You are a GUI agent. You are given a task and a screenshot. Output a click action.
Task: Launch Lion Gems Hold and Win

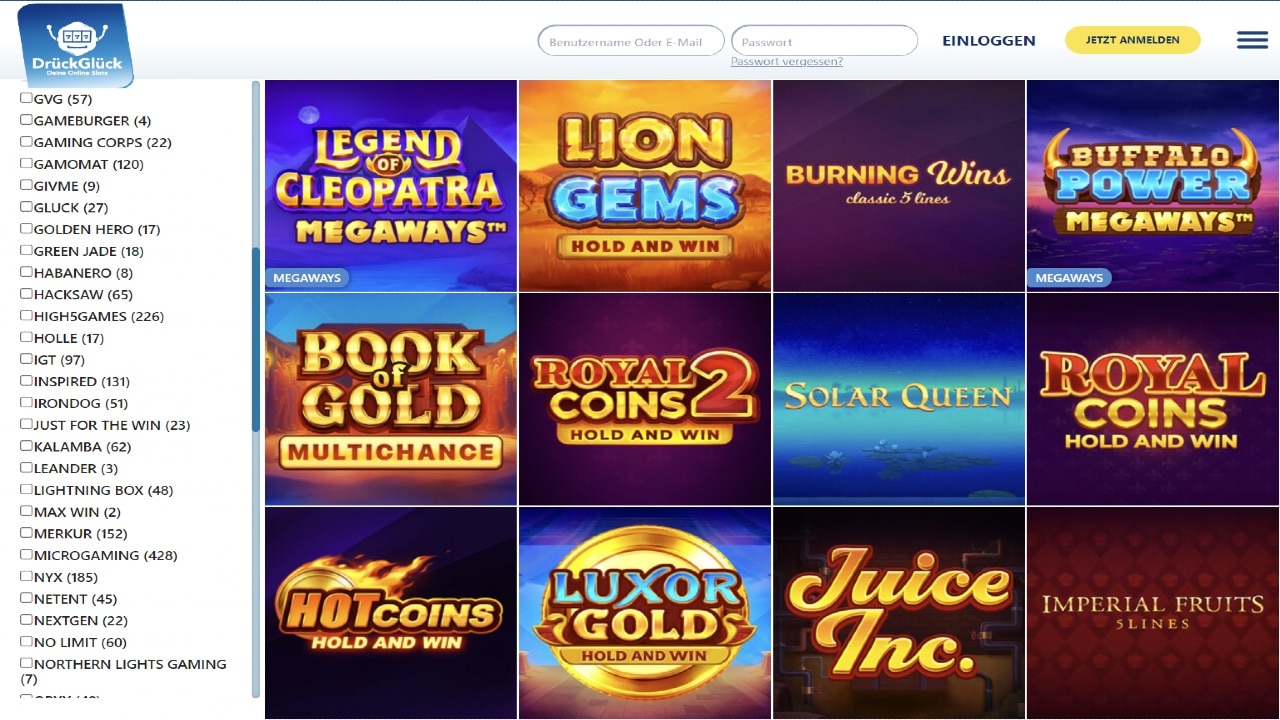[x=645, y=186]
